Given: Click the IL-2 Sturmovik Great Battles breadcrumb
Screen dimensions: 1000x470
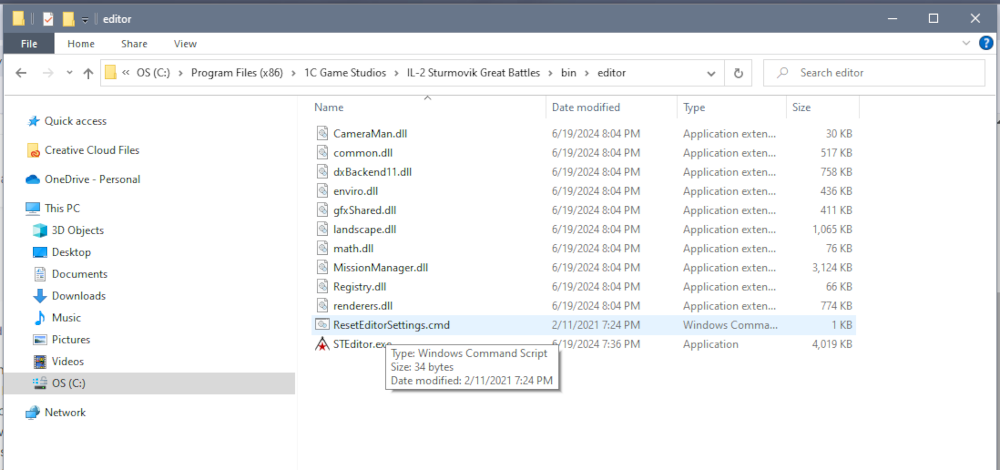Looking at the screenshot, I should coord(475,73).
